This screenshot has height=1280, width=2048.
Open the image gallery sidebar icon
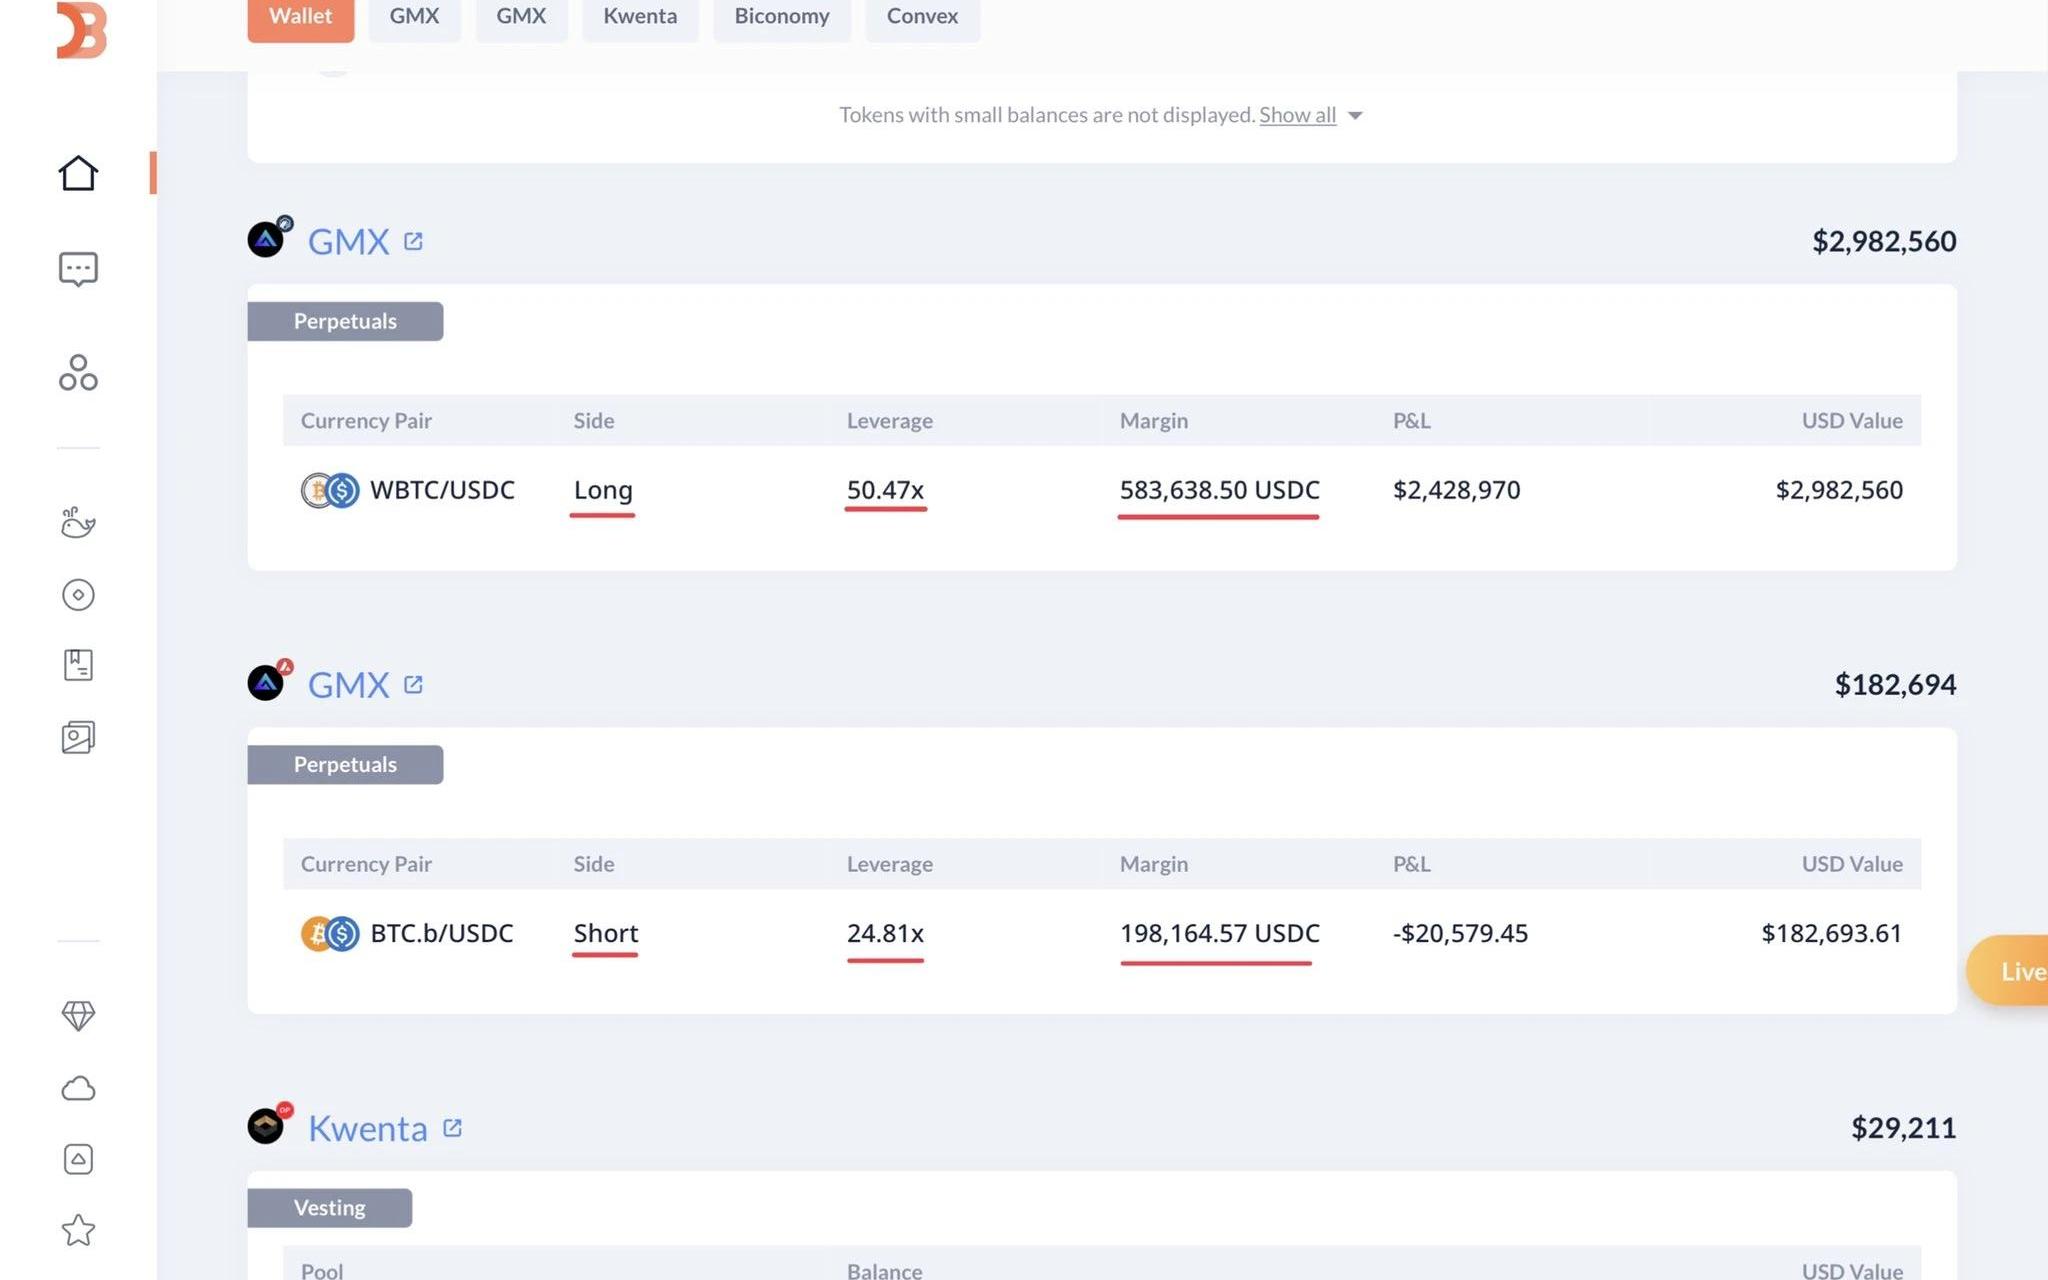[78, 738]
